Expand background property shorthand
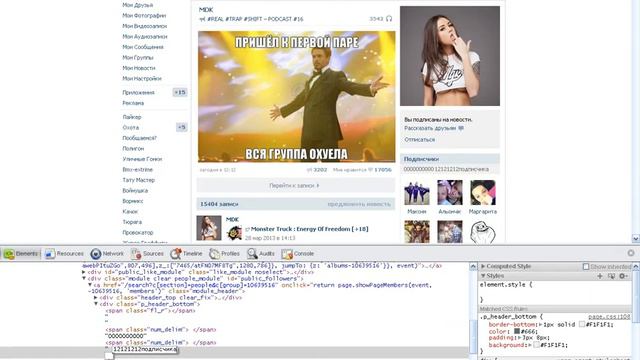The height and width of the screenshot is (360, 640). click(530, 345)
